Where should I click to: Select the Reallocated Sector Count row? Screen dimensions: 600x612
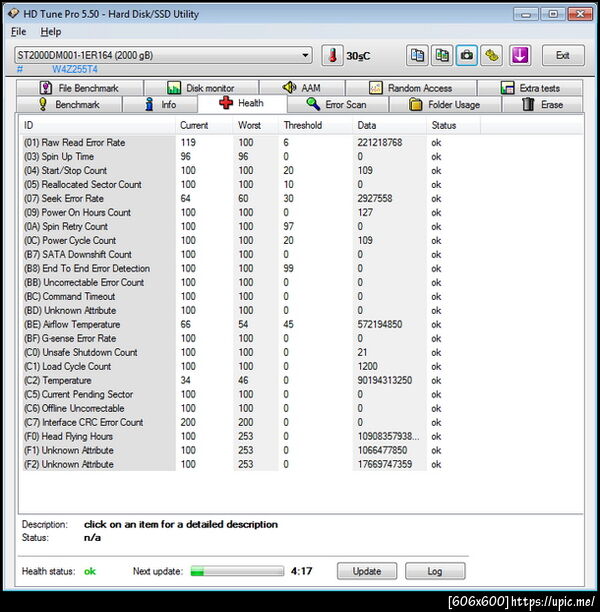(x=252, y=185)
